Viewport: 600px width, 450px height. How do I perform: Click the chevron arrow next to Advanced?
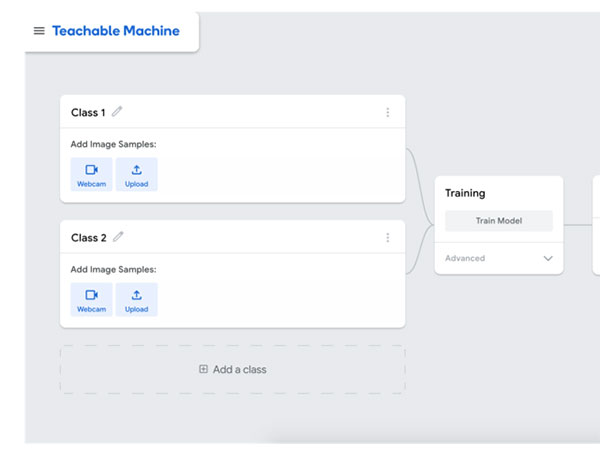click(x=547, y=258)
